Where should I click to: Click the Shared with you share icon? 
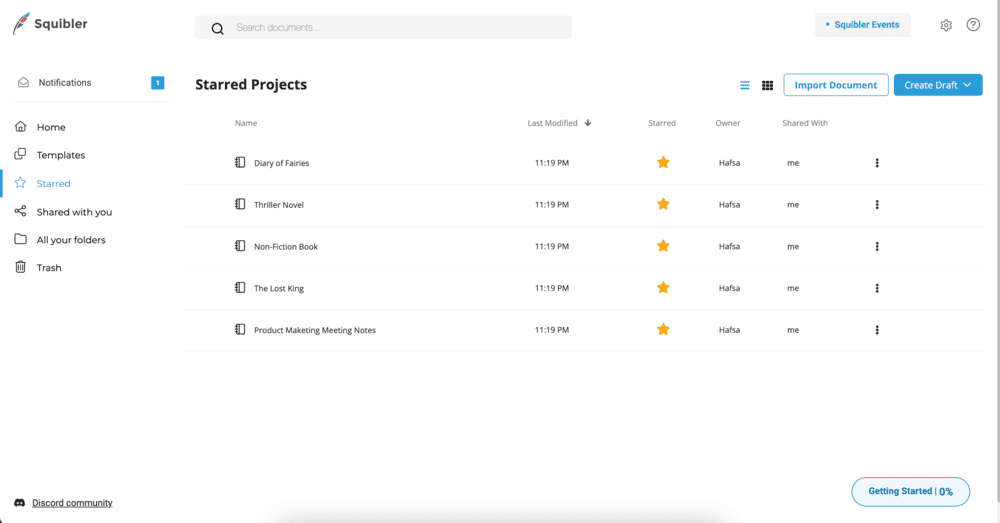tap(20, 211)
